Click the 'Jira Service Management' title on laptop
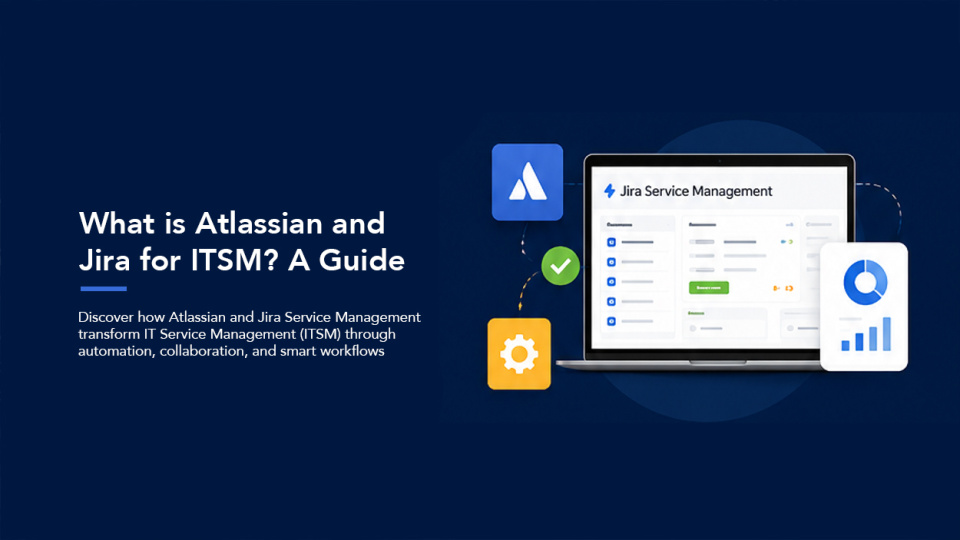This screenshot has width=960, height=540. (696, 191)
